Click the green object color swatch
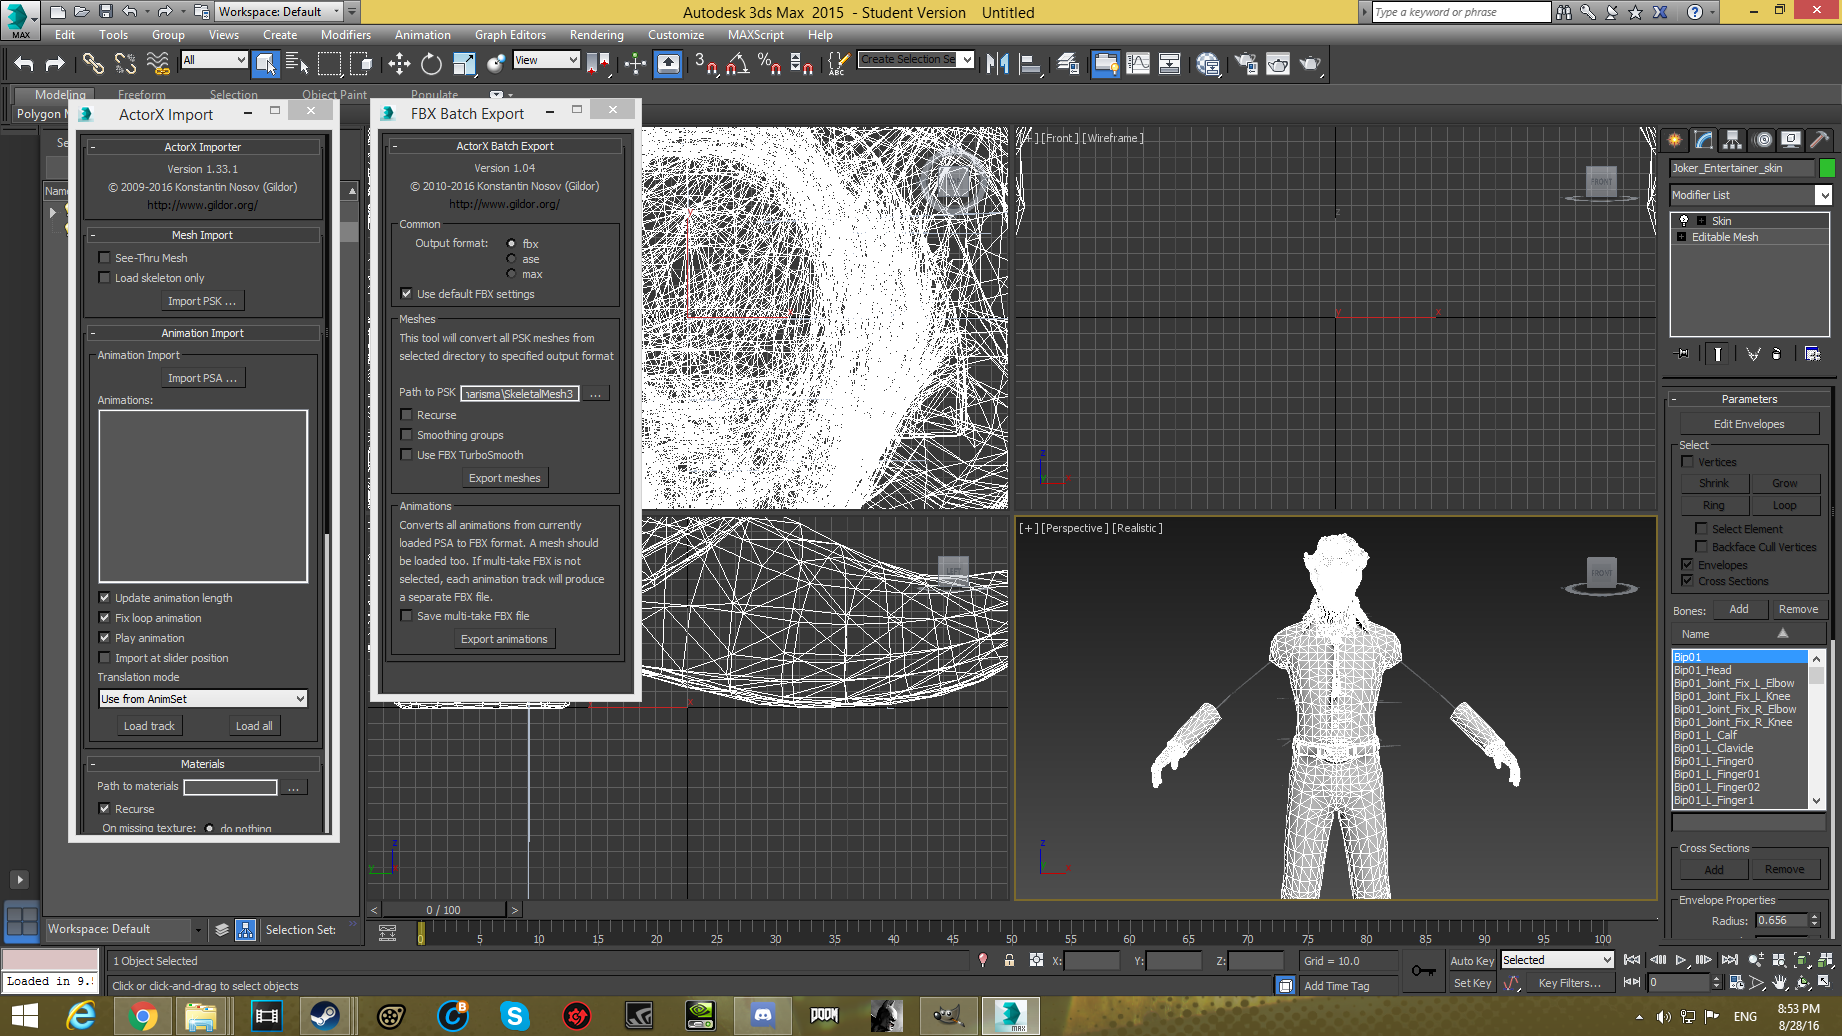The height and width of the screenshot is (1036, 1842). point(1827,168)
